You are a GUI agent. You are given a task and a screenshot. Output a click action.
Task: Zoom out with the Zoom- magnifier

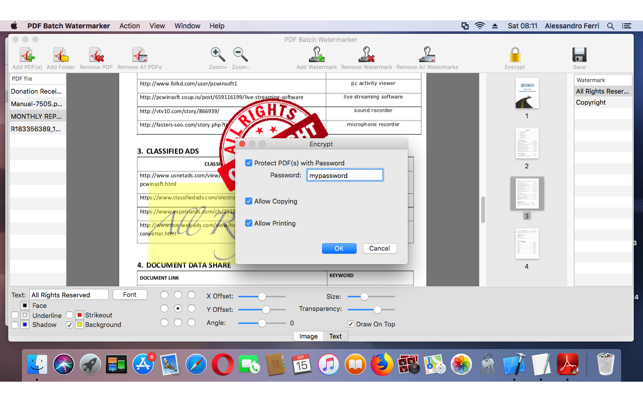click(240, 54)
